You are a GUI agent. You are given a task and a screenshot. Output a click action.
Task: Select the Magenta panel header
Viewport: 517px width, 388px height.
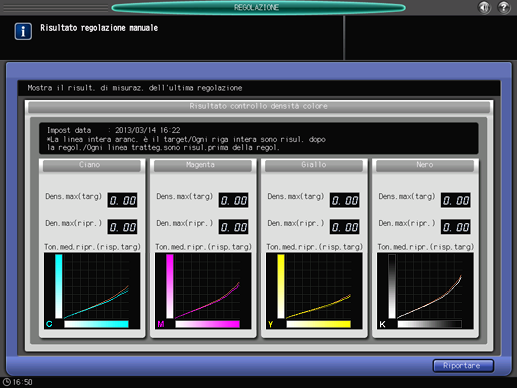coord(203,165)
